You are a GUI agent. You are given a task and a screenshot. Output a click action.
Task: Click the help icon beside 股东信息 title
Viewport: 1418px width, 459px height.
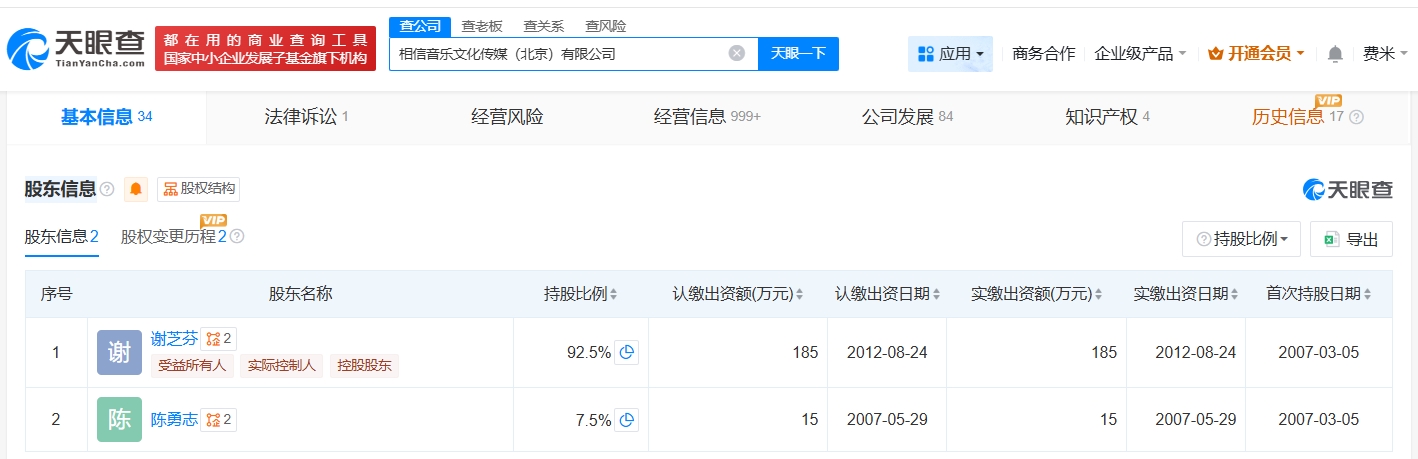pyautogui.click(x=107, y=189)
